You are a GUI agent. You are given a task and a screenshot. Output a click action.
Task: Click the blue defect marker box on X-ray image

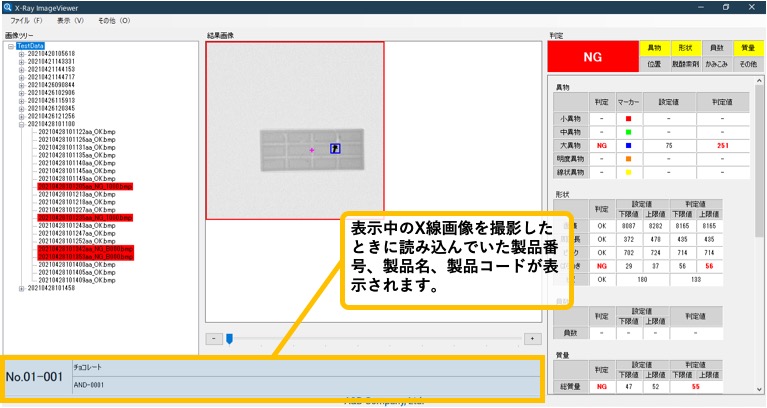click(336, 148)
